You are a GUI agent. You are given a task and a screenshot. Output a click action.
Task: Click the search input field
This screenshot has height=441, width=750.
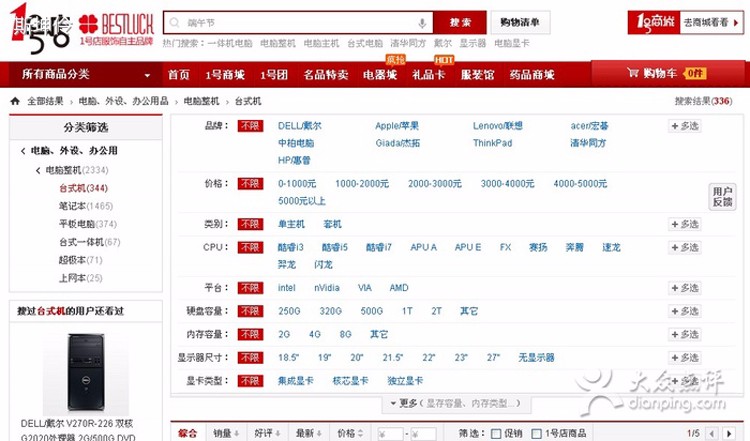298,22
